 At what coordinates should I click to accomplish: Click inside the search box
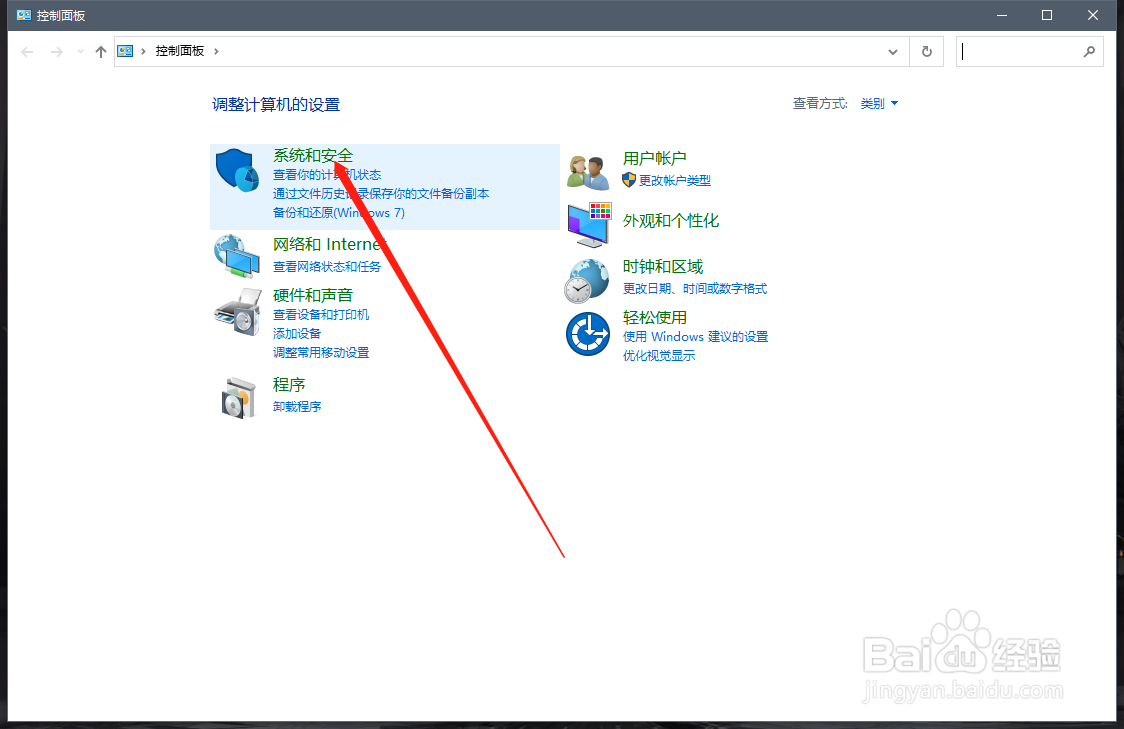point(1020,51)
